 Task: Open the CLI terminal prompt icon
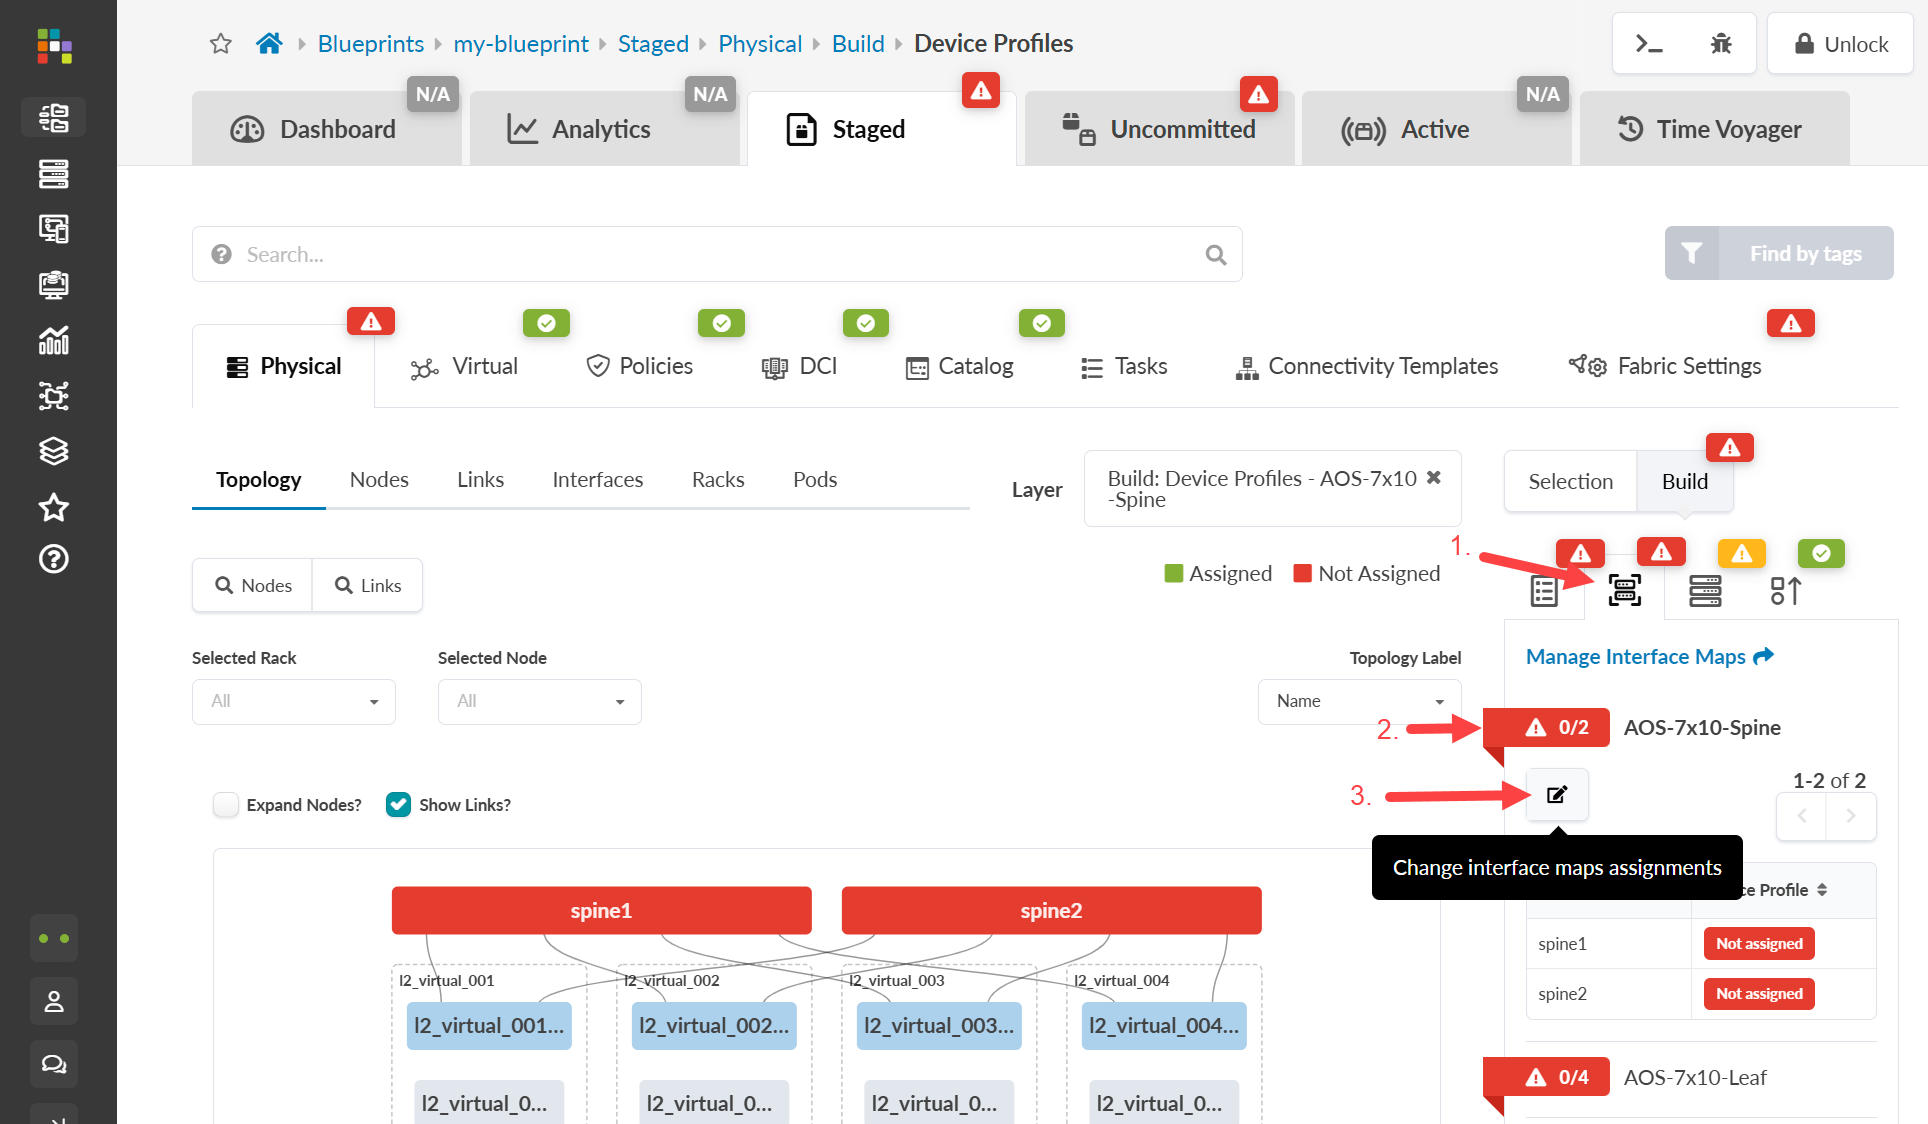pyautogui.click(x=1649, y=44)
